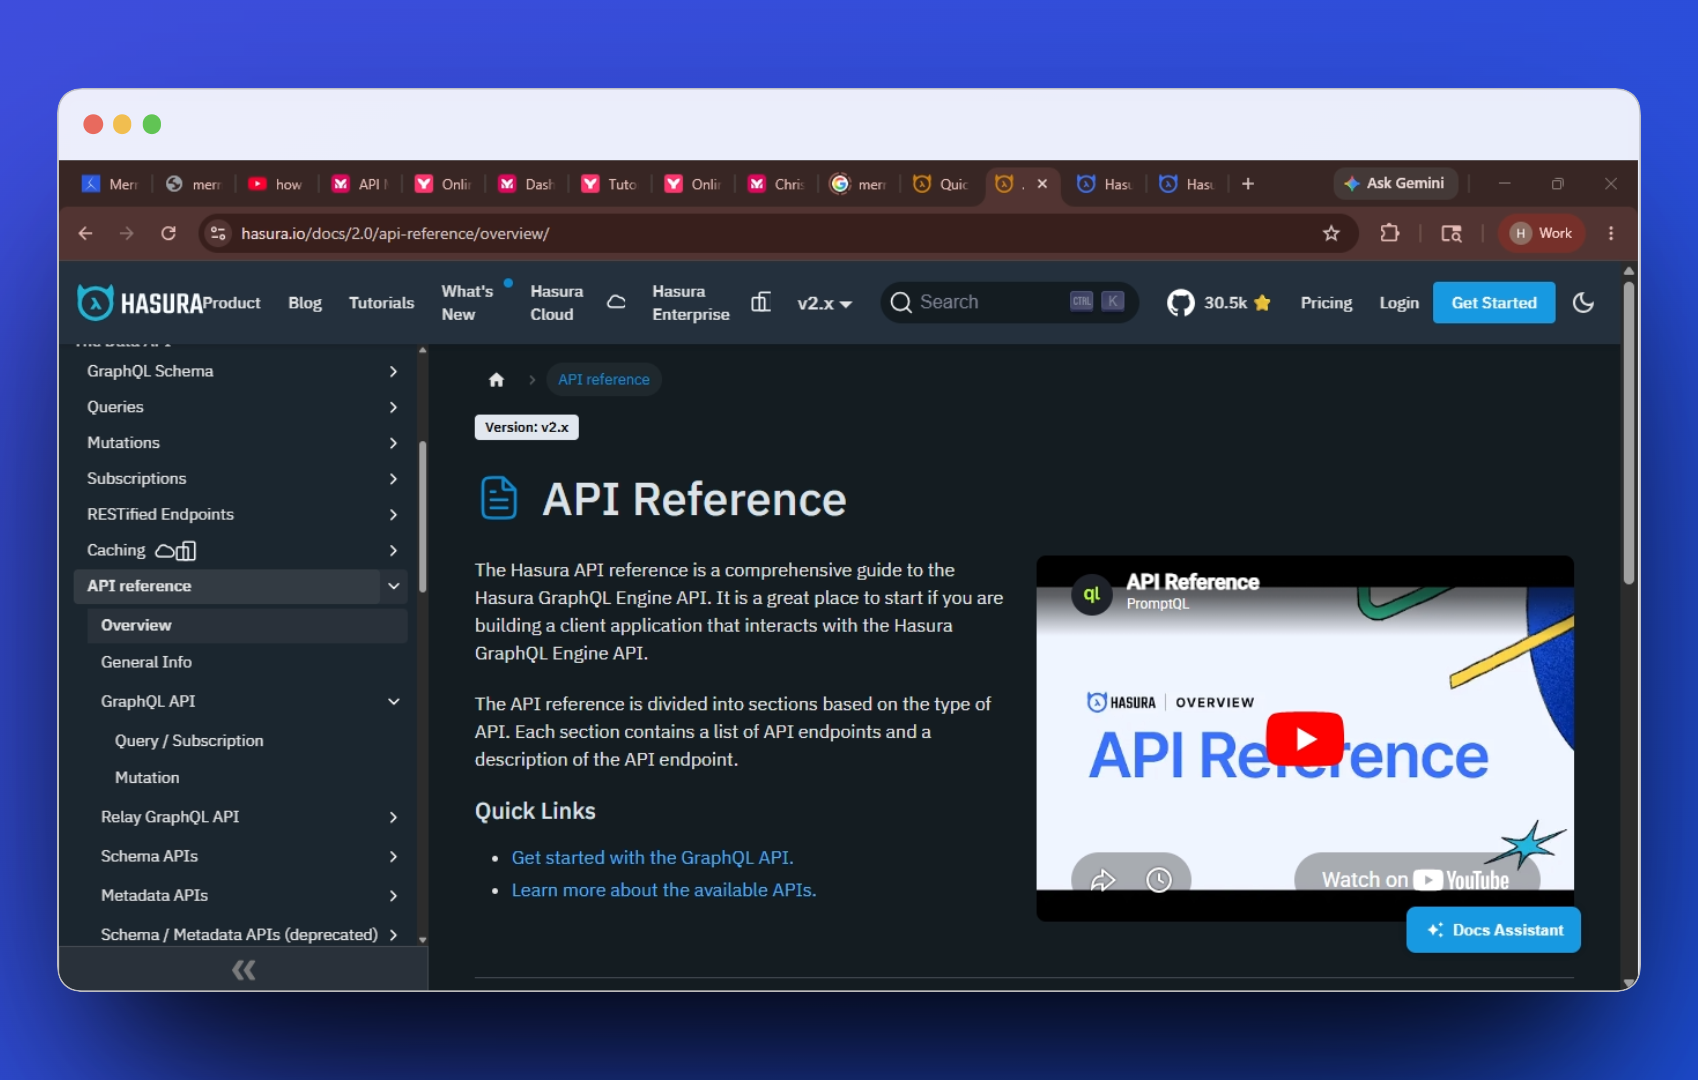Click the Ask Gemini button

click(x=1394, y=184)
